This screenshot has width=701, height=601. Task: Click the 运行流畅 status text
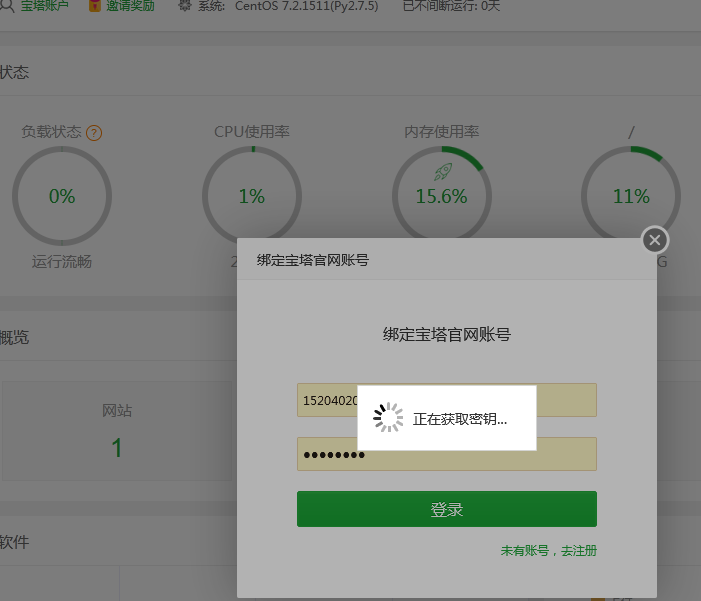click(x=62, y=262)
